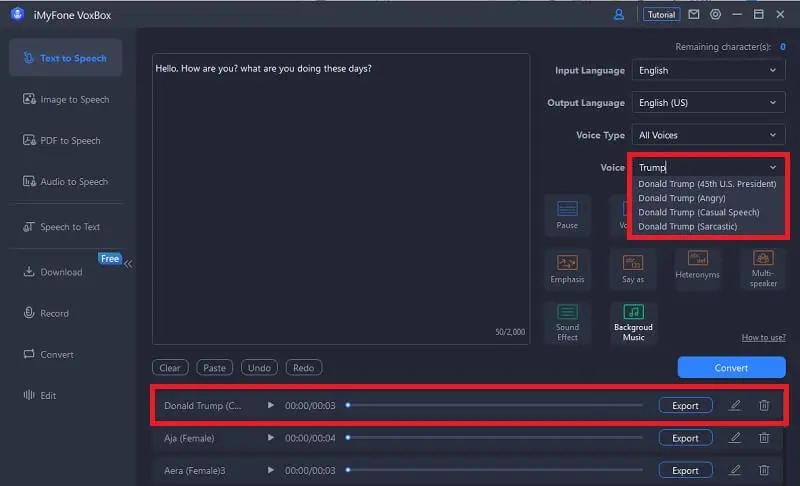Click the blue Convert button
The width and height of the screenshot is (800, 486).
point(731,367)
